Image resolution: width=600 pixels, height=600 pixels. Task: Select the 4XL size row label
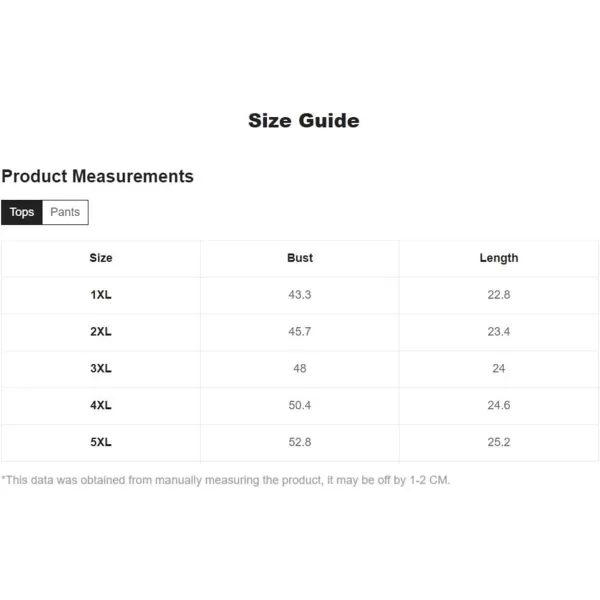point(101,405)
